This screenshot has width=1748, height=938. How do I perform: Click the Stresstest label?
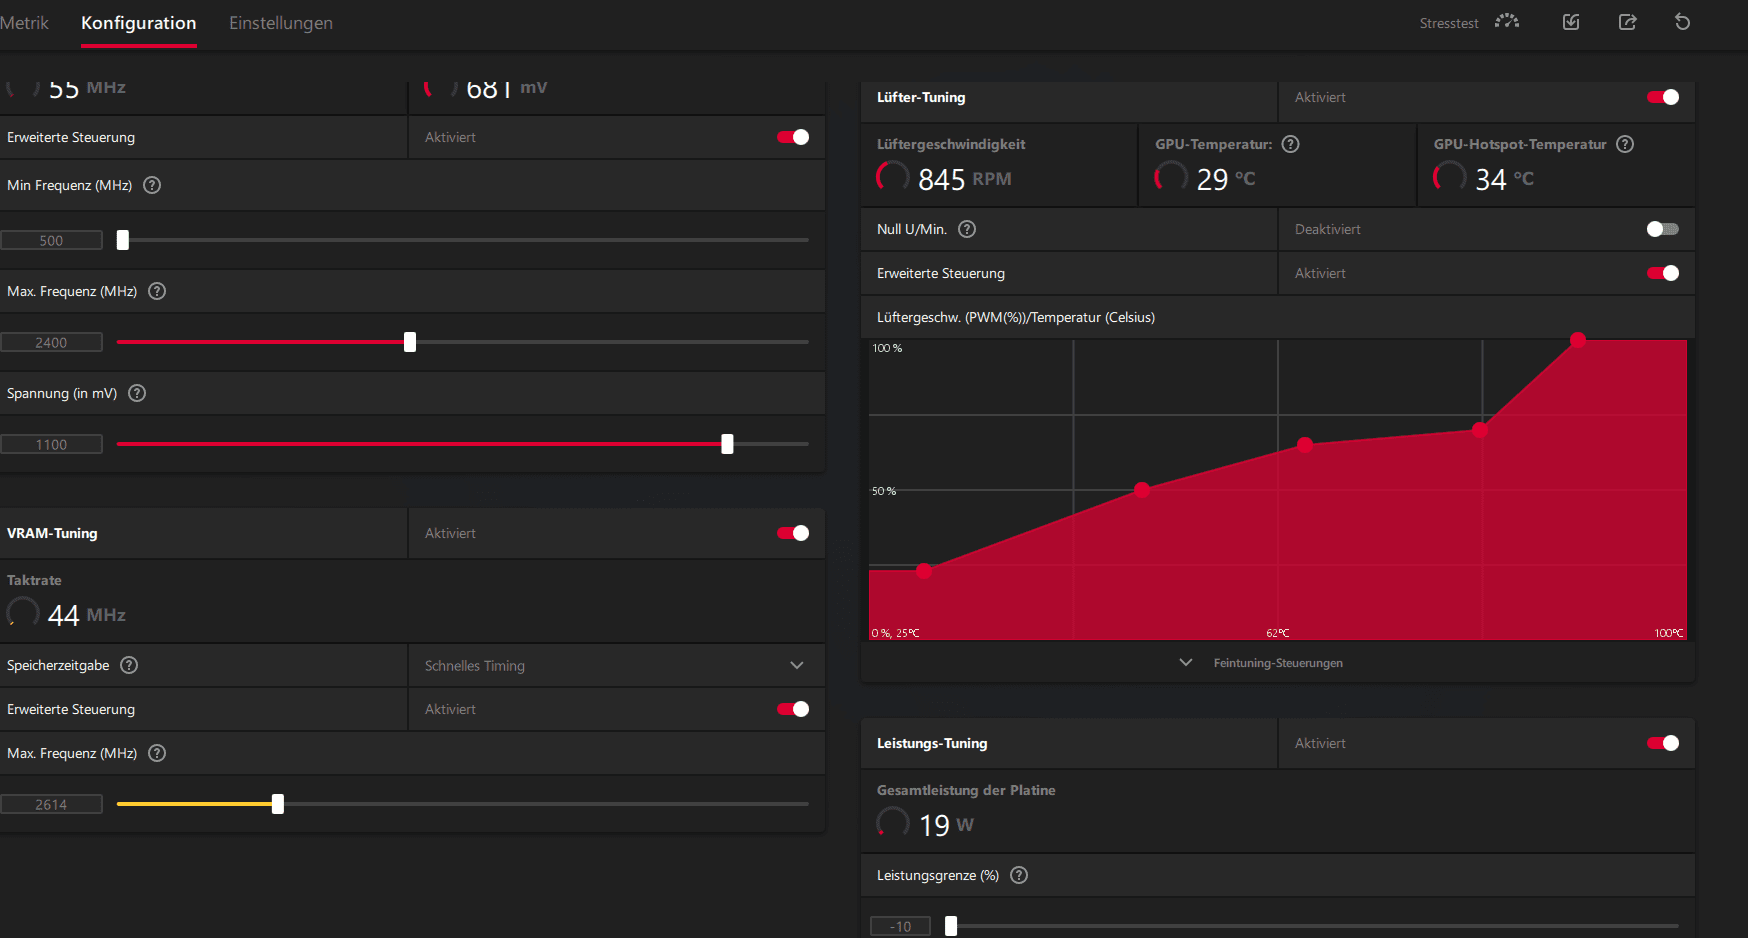[x=1449, y=23]
